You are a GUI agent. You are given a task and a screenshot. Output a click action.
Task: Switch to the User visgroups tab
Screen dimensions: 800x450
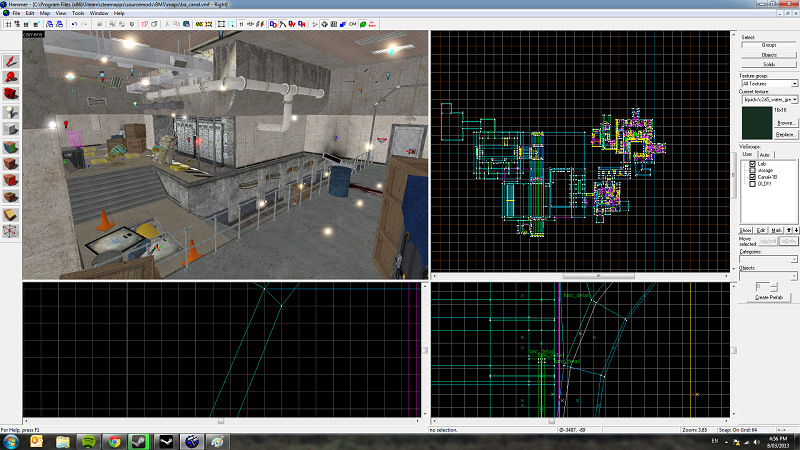tap(747, 154)
